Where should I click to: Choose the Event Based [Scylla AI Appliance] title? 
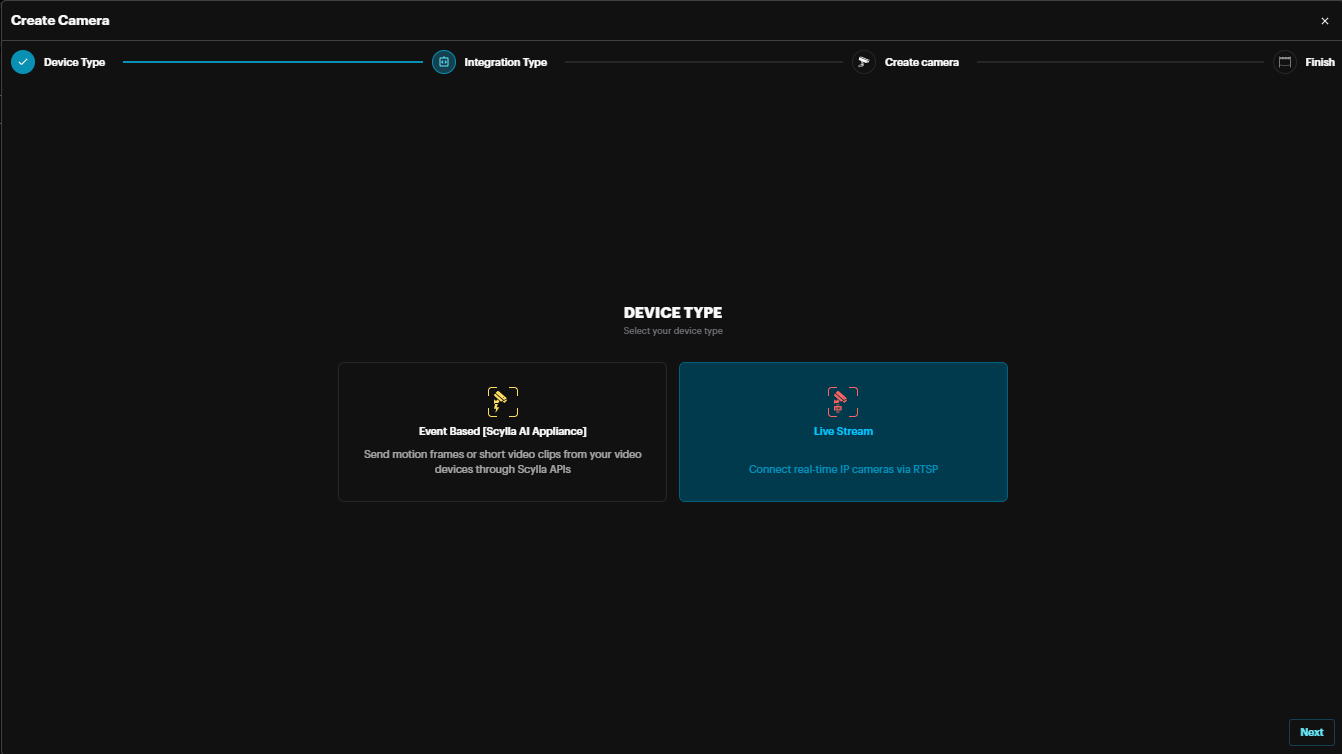502,431
